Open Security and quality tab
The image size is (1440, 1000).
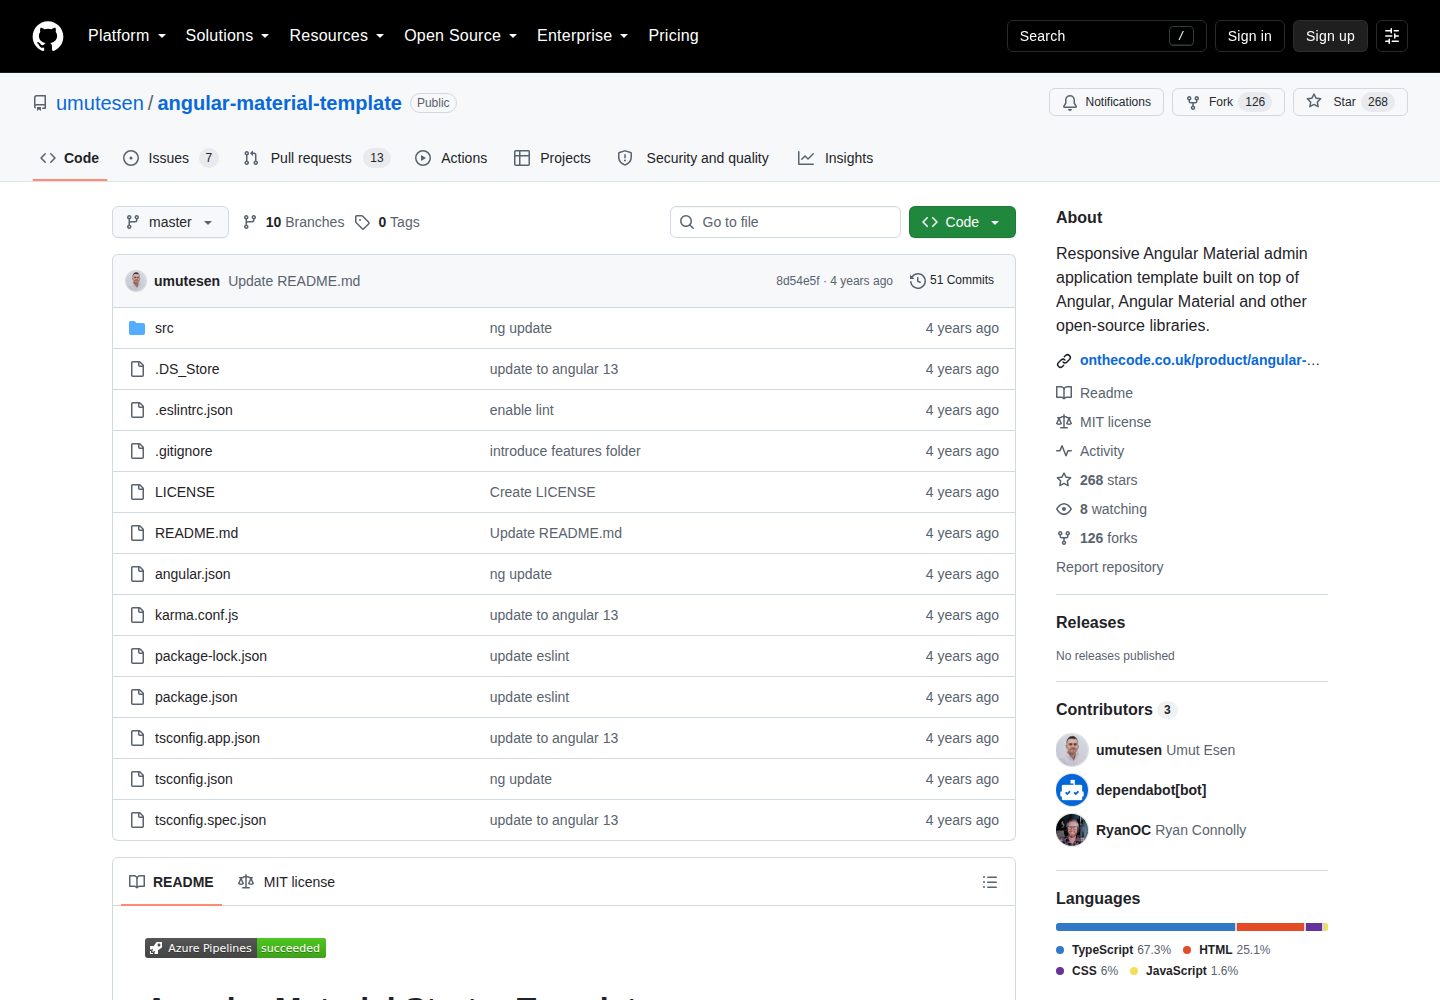[x=693, y=158]
